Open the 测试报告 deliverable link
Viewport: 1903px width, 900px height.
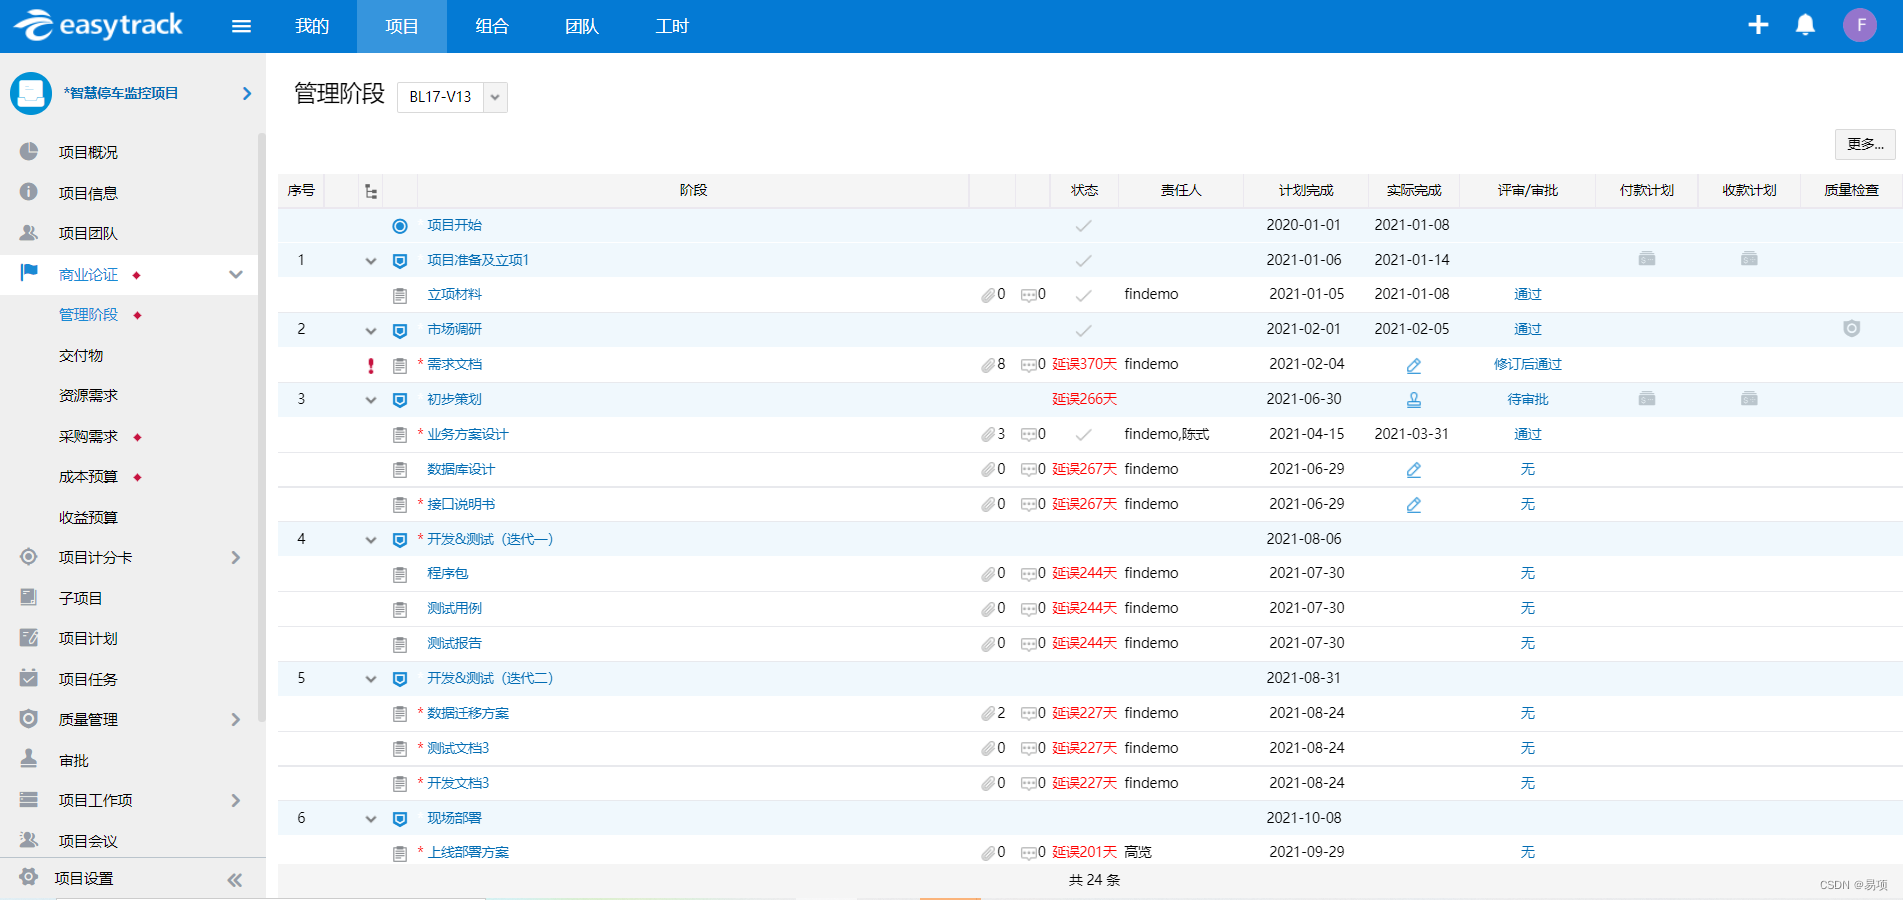pyautogui.click(x=454, y=643)
